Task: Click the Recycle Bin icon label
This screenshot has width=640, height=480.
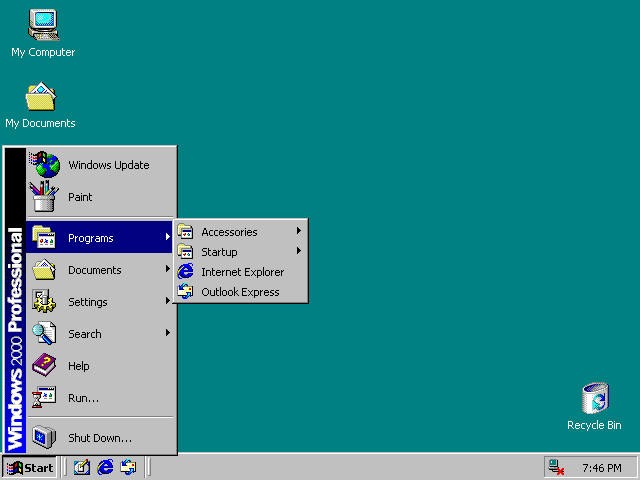Action: point(594,425)
